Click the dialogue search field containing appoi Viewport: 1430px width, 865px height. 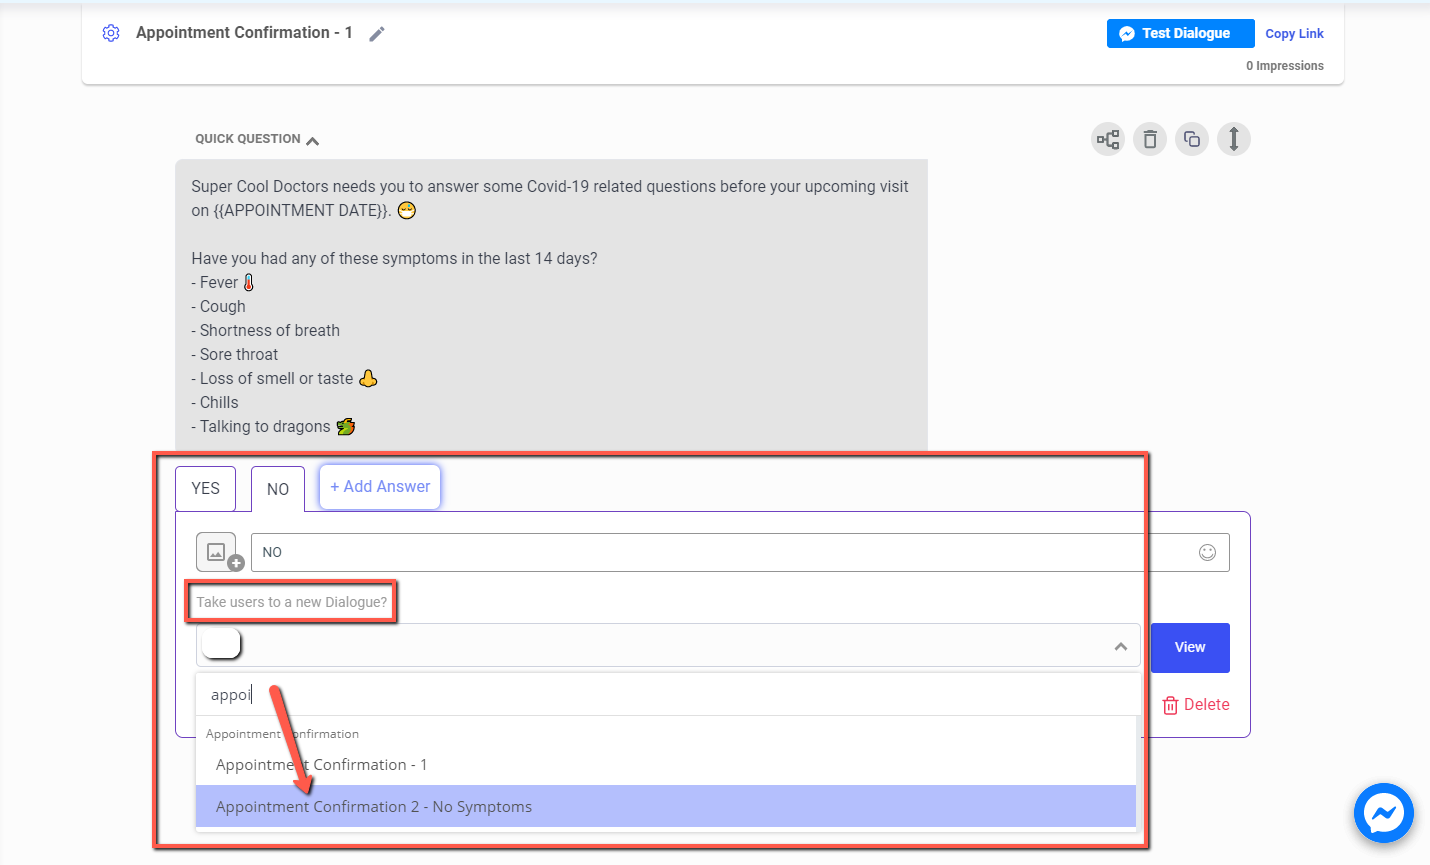click(x=667, y=695)
